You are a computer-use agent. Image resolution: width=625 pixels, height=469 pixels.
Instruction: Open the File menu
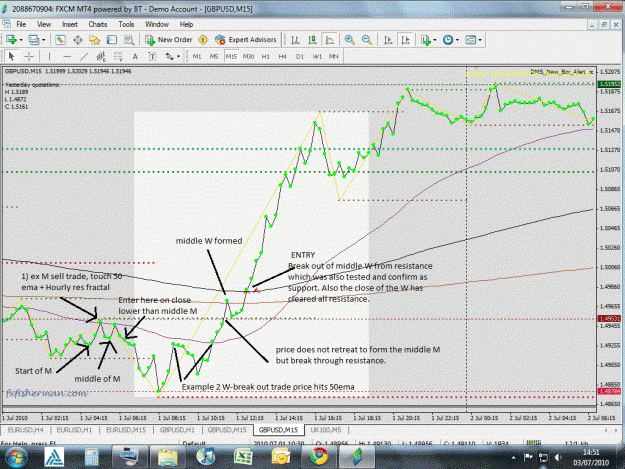tap(21, 24)
